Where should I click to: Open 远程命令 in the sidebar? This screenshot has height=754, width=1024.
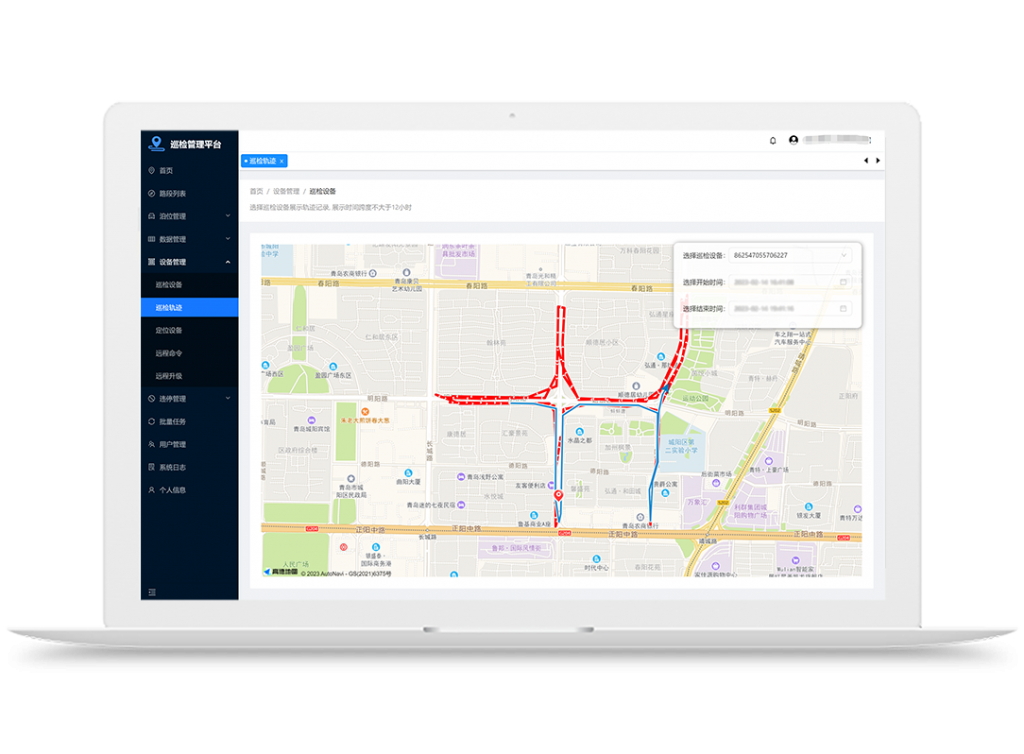coord(189,353)
